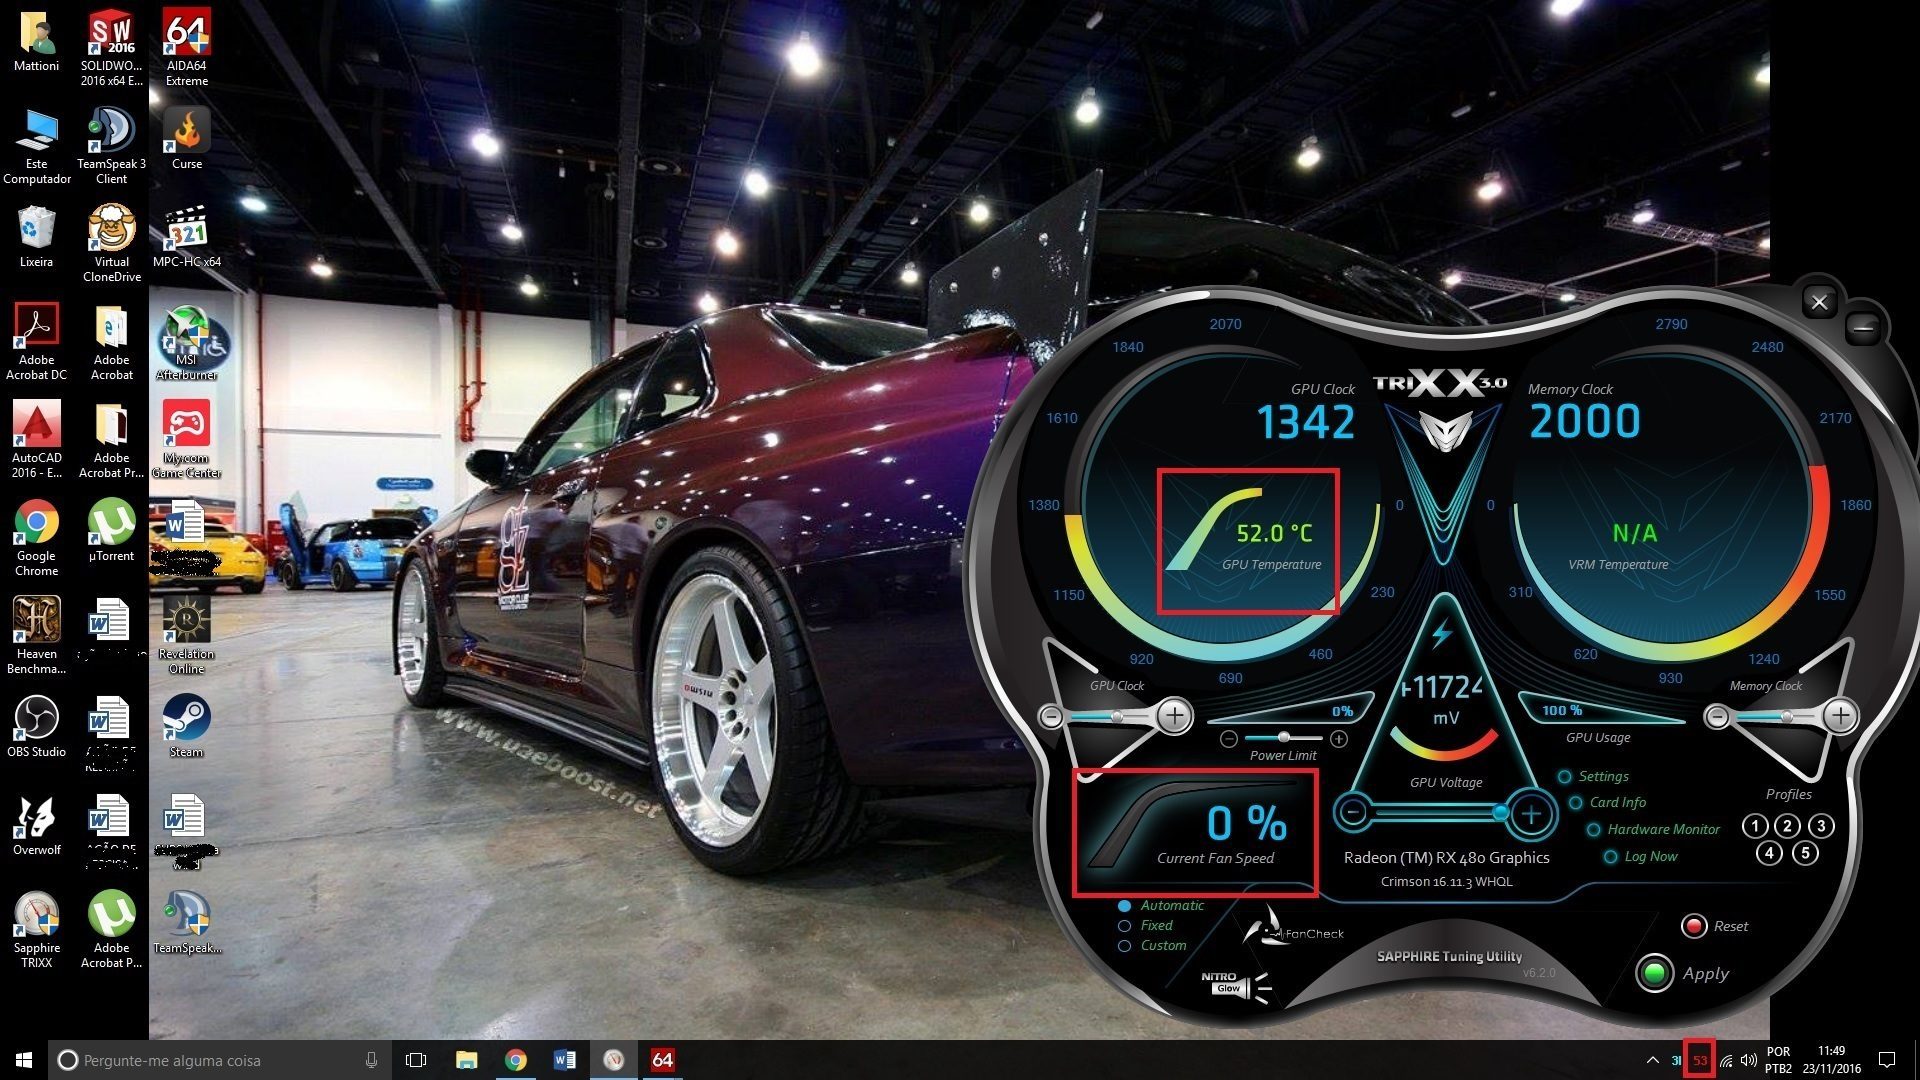Decrease GPU Voltage with the minus button
1920x1080 pixels.
pos(1353,812)
